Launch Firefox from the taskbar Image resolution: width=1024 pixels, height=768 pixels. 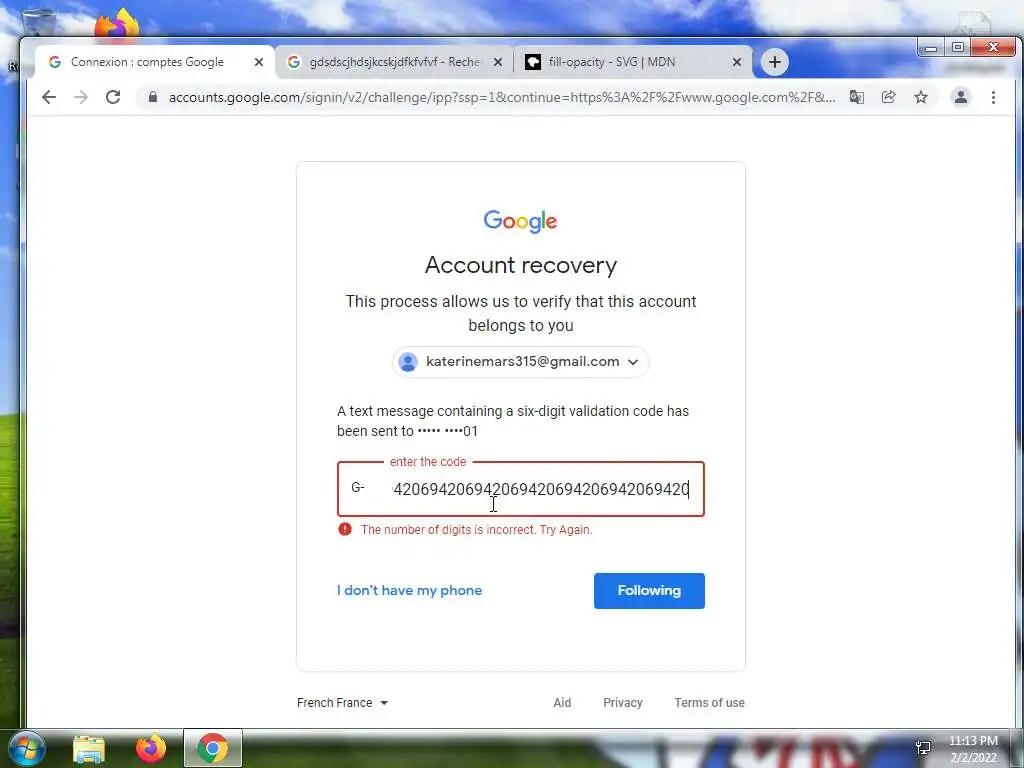click(x=151, y=748)
